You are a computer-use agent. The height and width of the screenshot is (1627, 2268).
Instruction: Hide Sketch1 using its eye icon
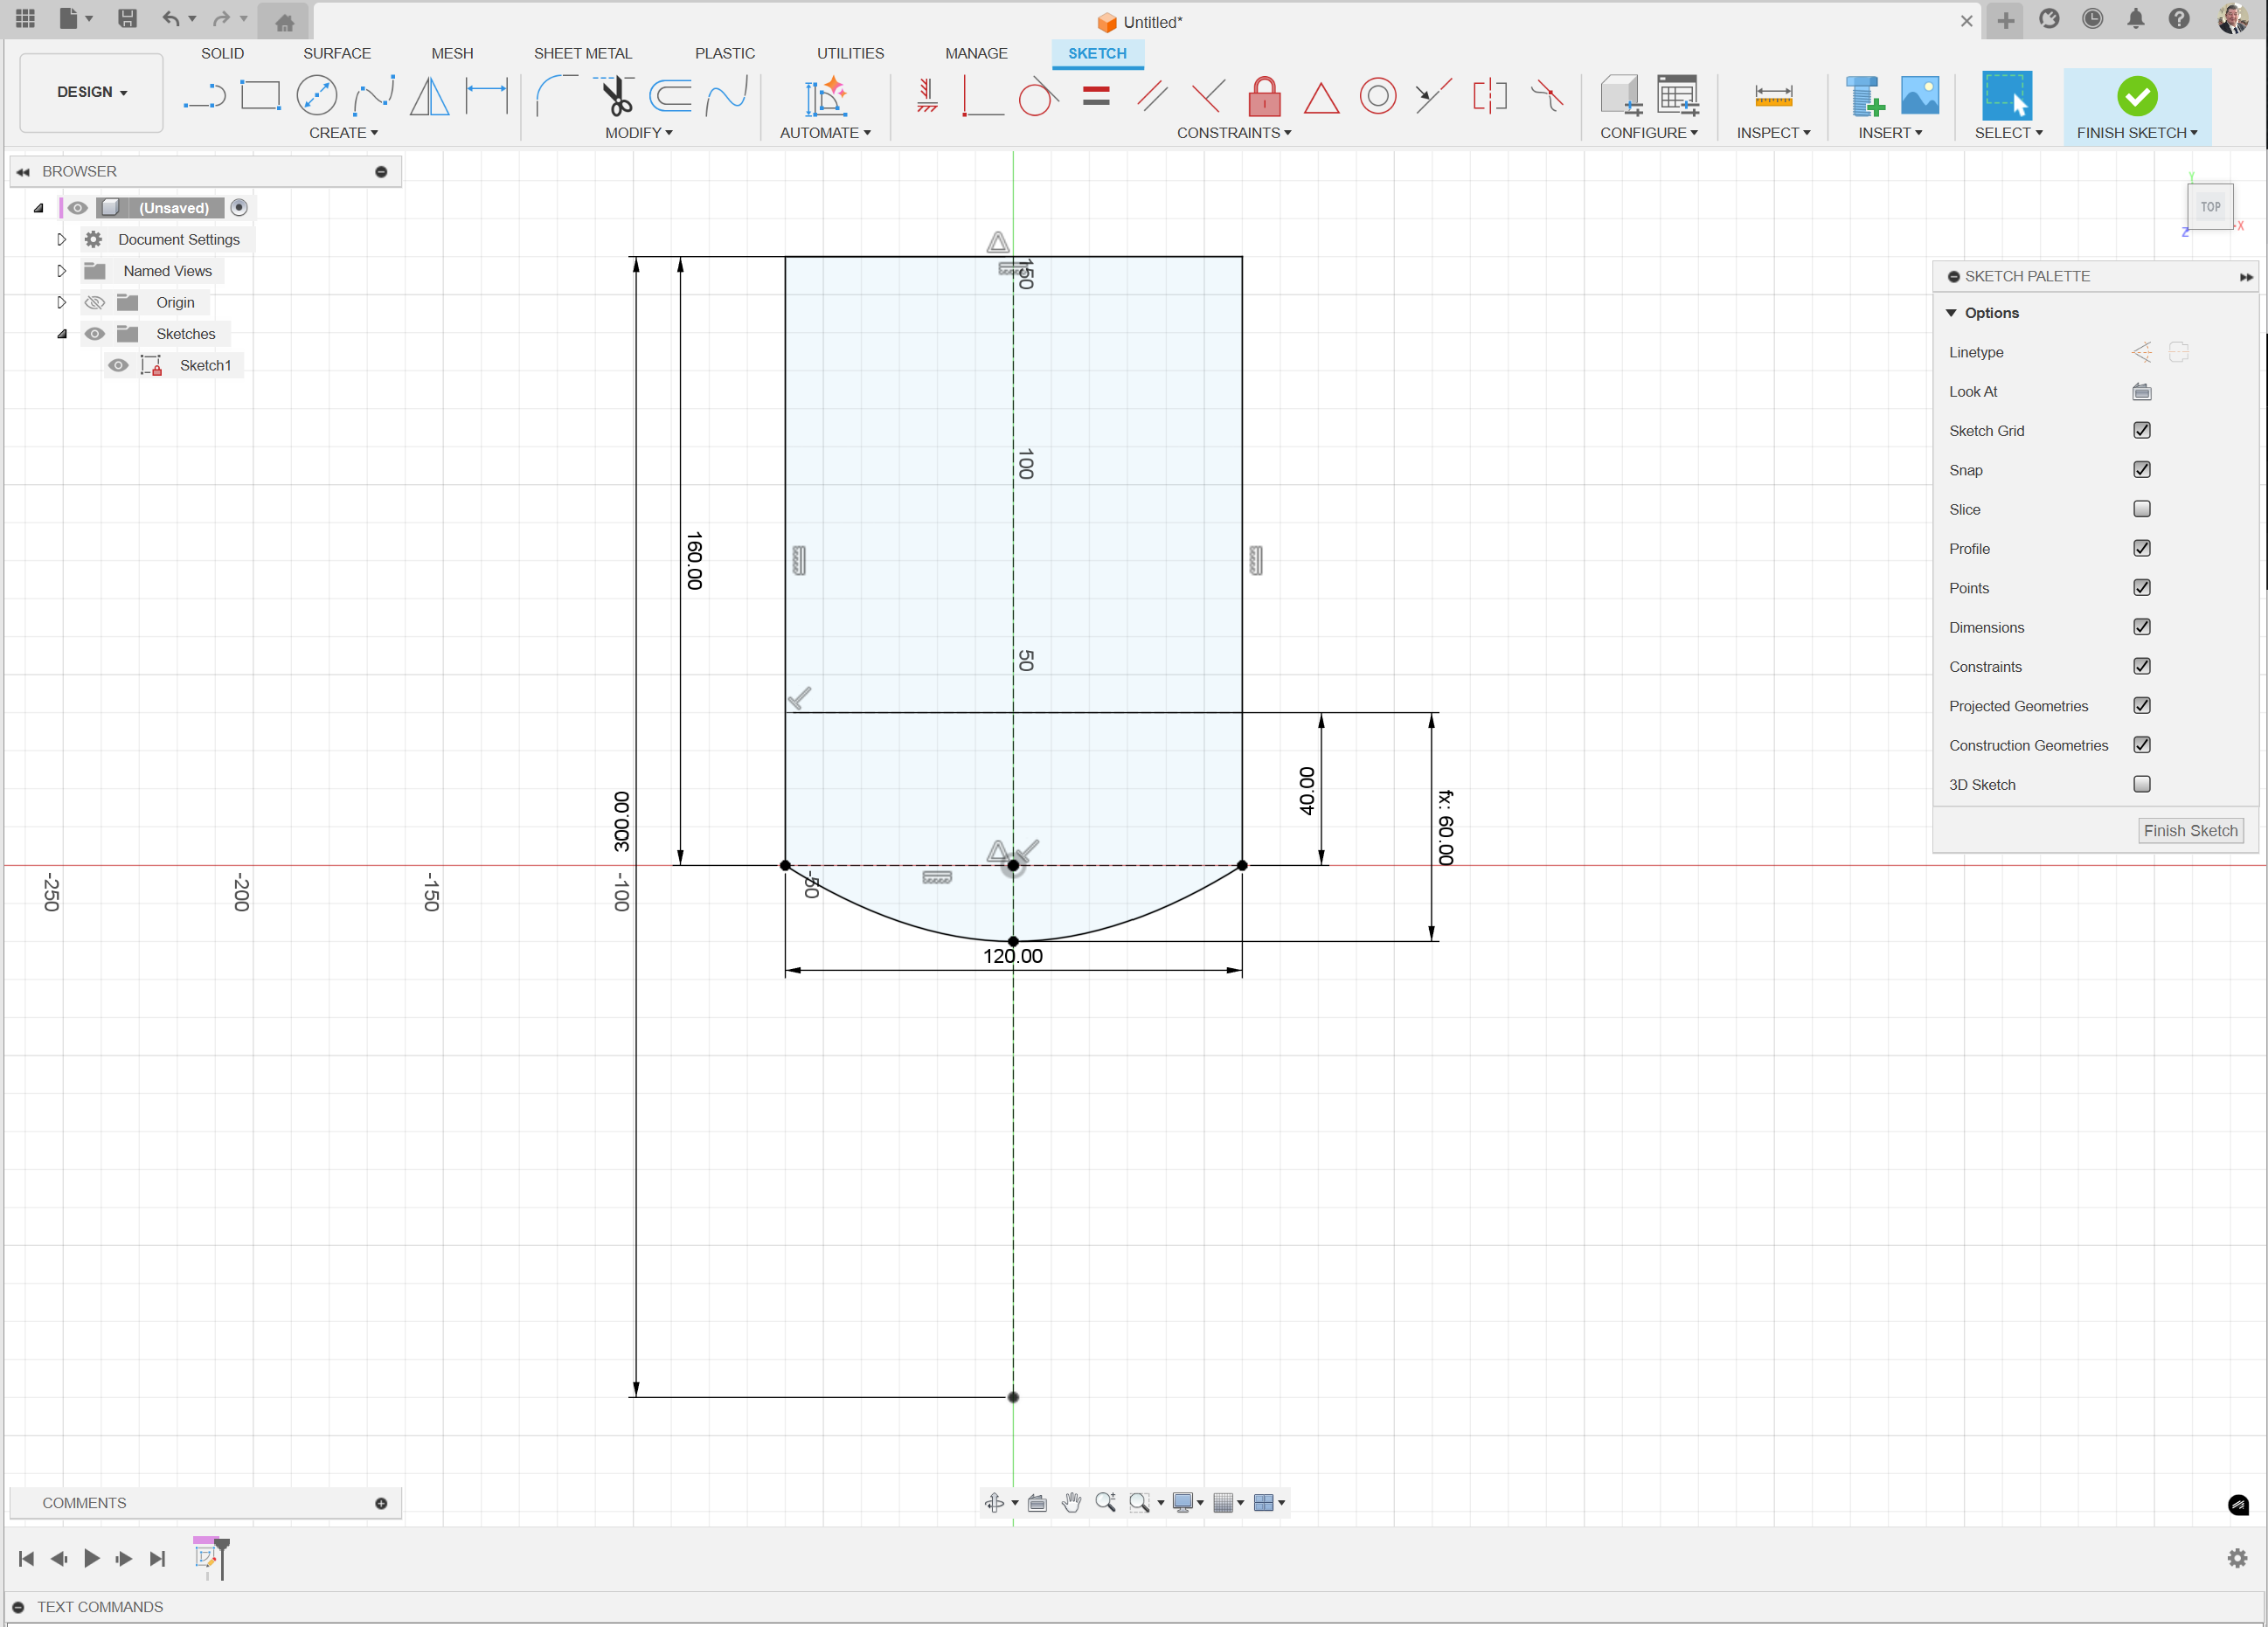pos(118,365)
